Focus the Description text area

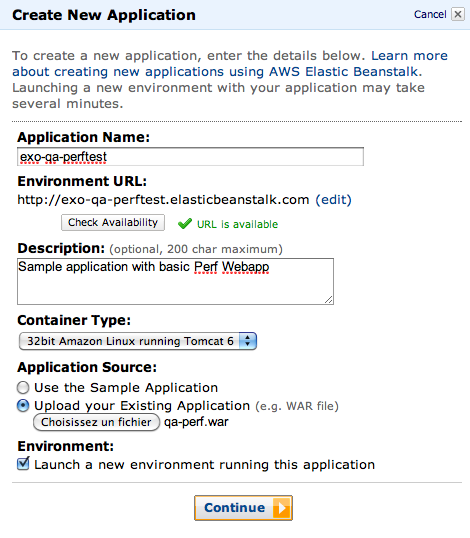coord(175,281)
